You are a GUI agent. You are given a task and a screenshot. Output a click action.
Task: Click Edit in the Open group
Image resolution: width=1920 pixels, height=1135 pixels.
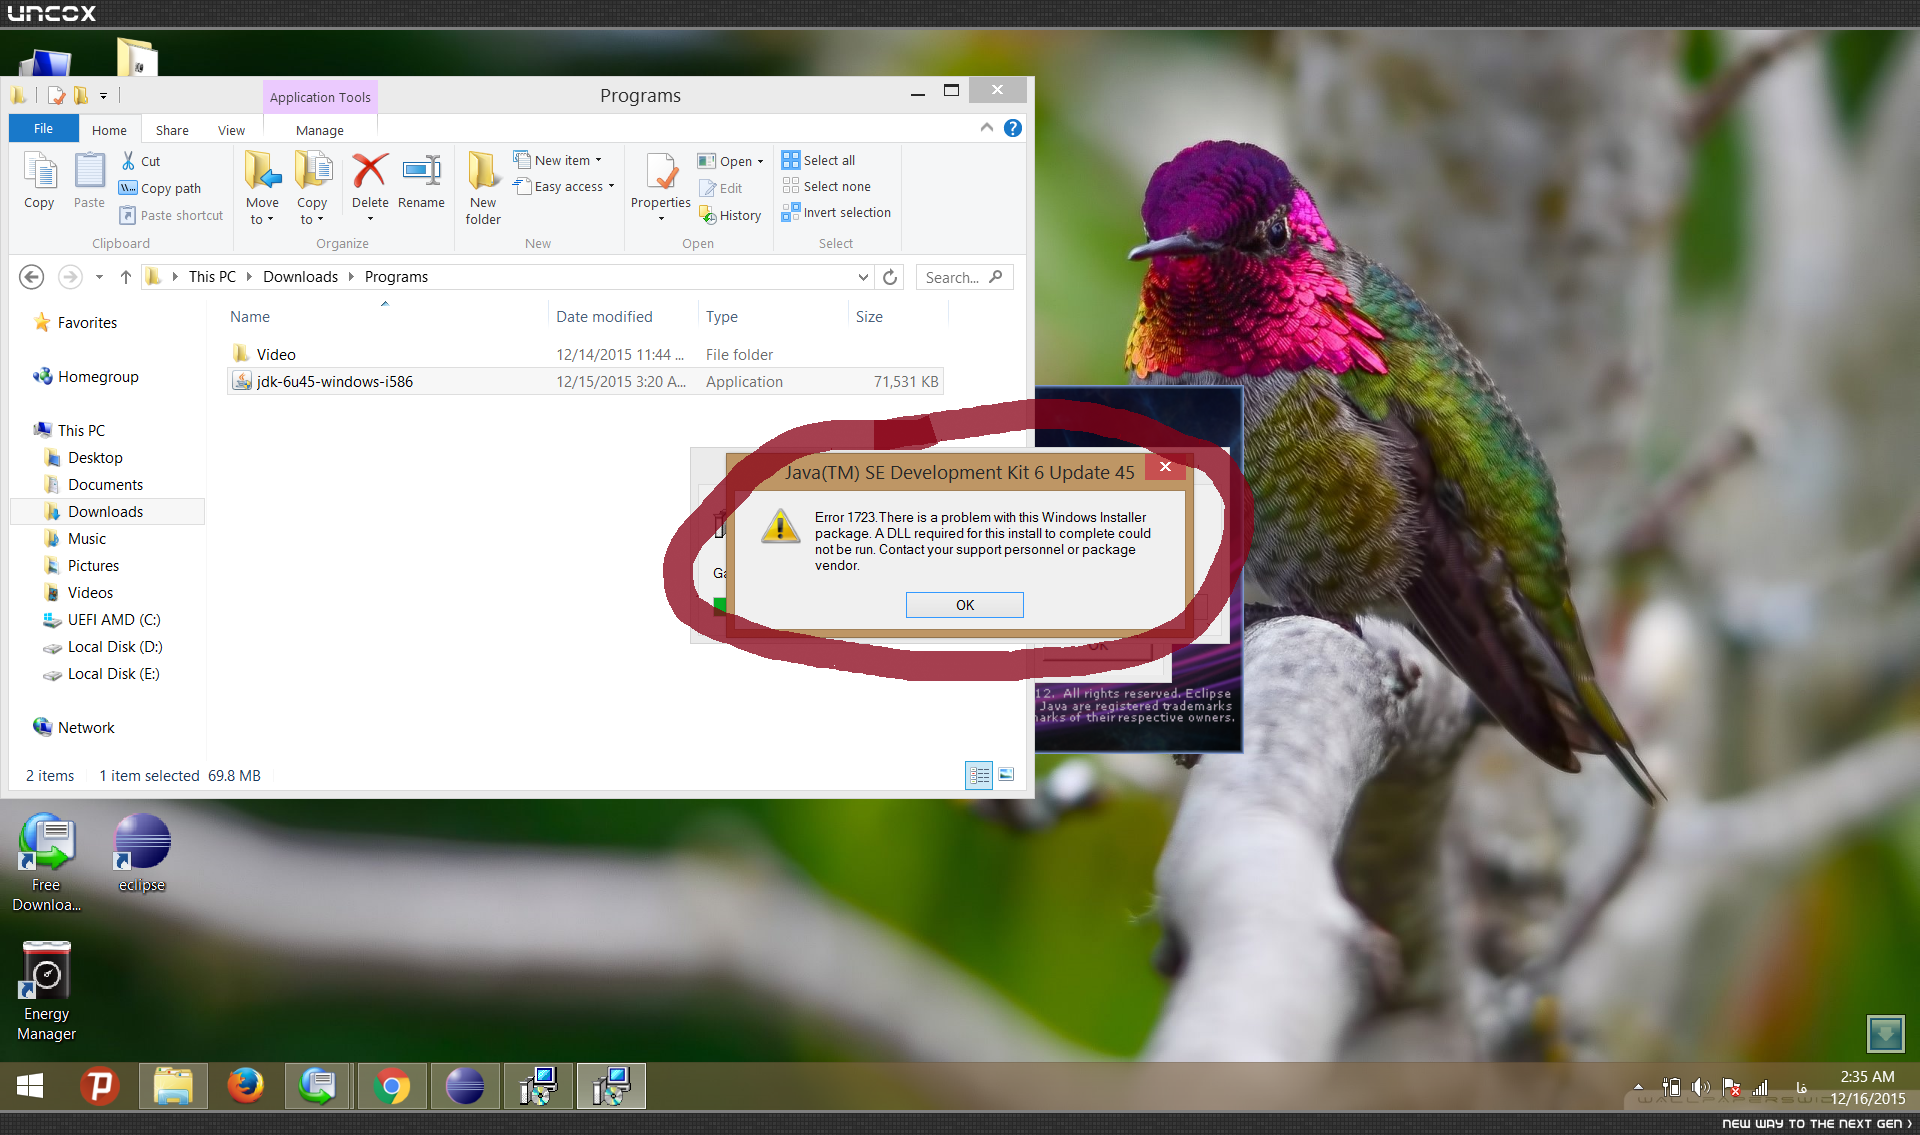tap(721, 188)
